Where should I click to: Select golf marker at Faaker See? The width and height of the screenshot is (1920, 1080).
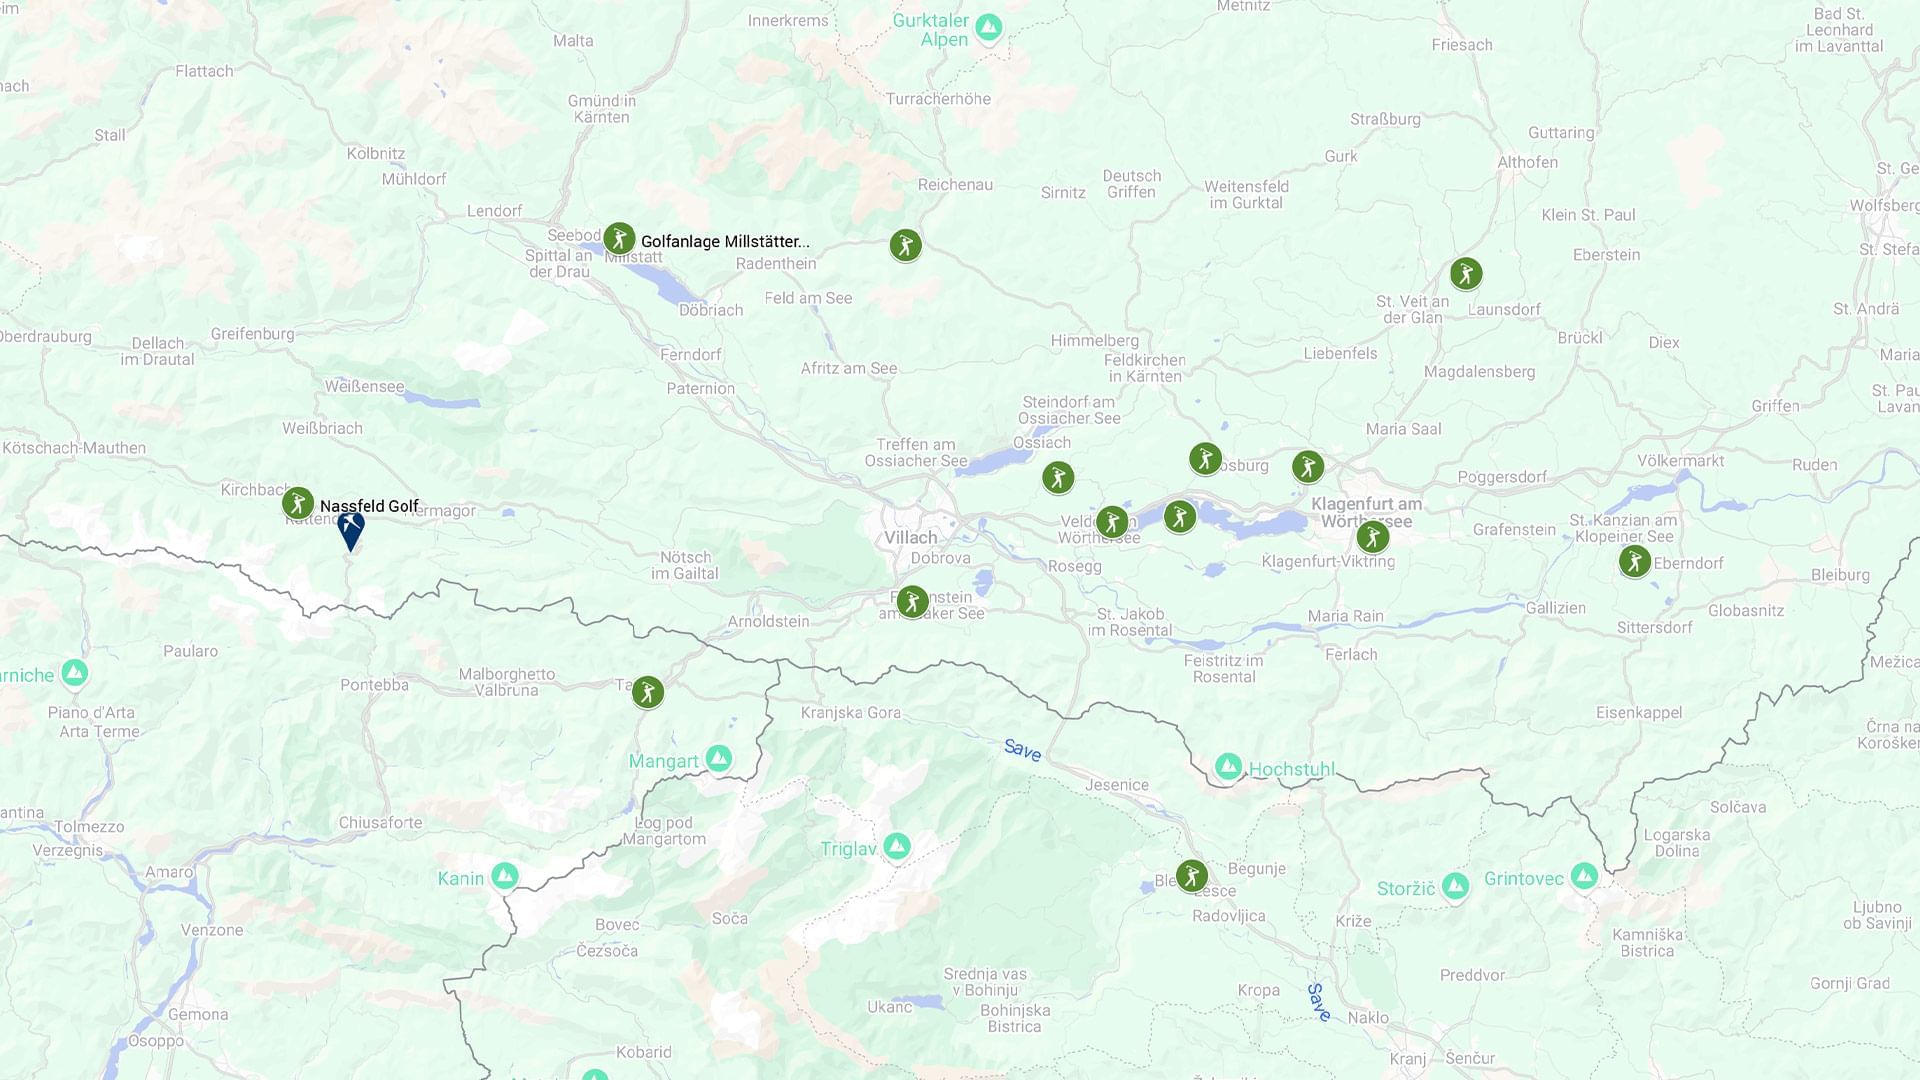912,602
